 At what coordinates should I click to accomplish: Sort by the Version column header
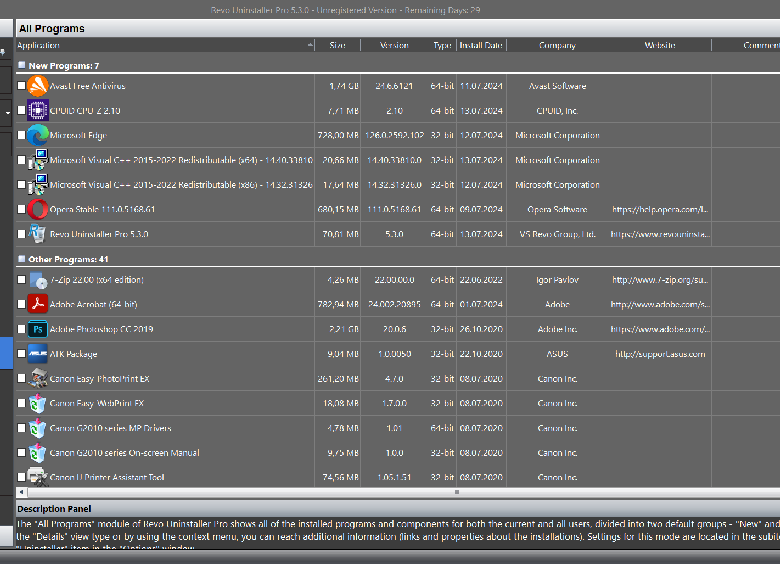coord(394,45)
